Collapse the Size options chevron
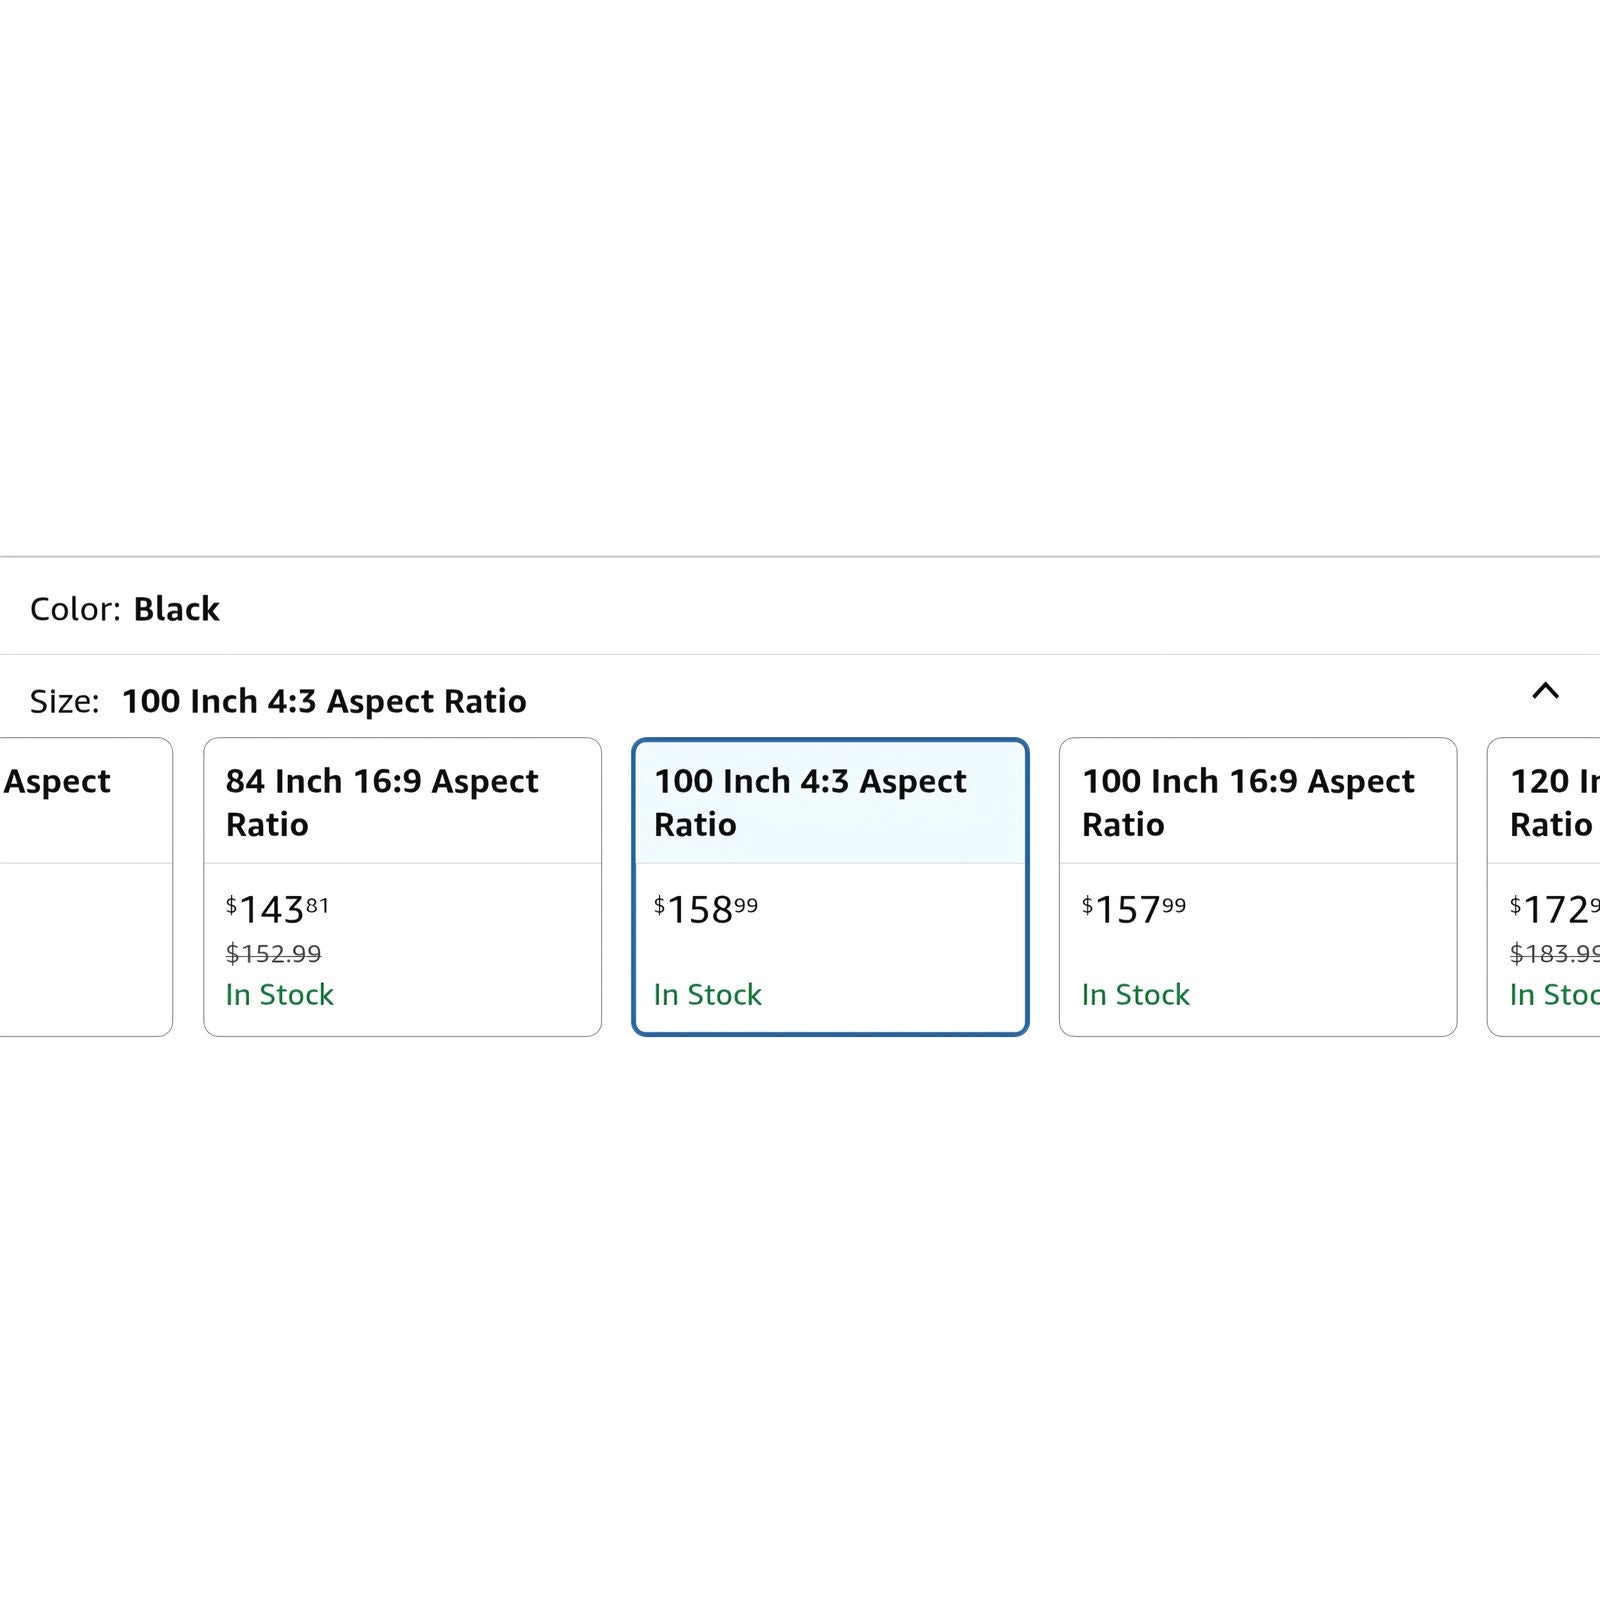 (x=1545, y=691)
